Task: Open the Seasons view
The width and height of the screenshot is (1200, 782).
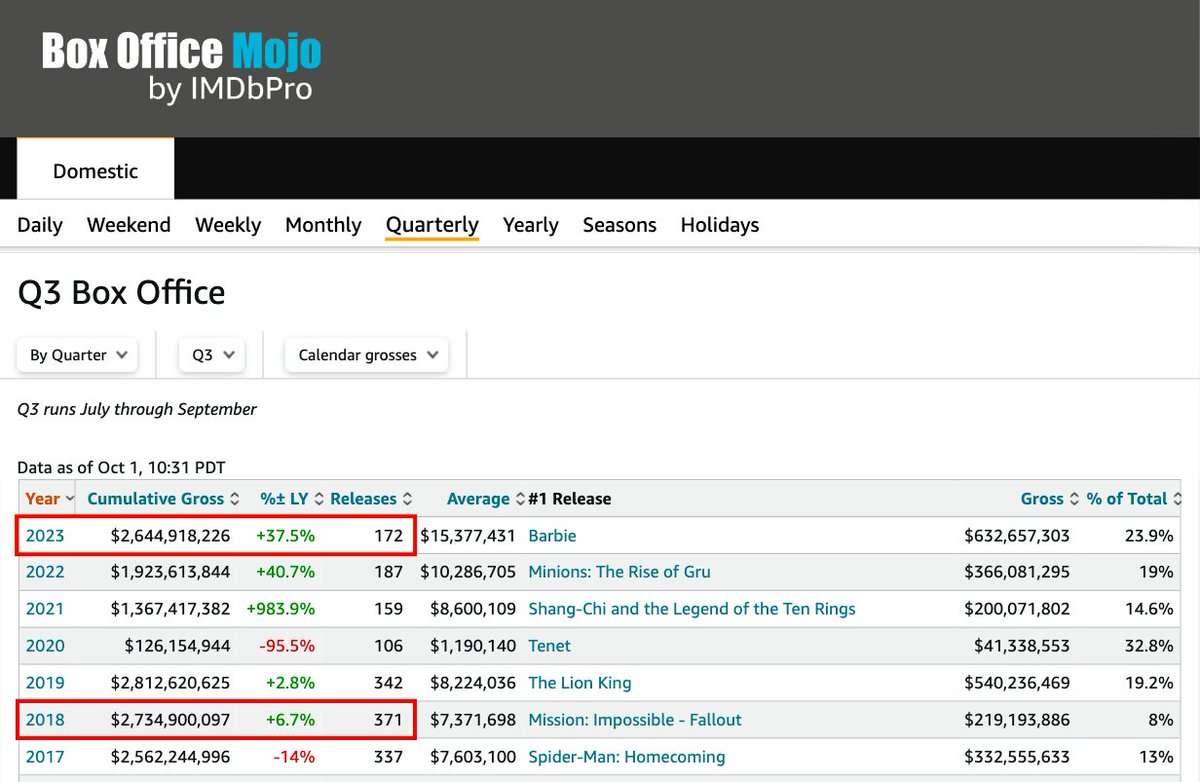Action: (619, 225)
